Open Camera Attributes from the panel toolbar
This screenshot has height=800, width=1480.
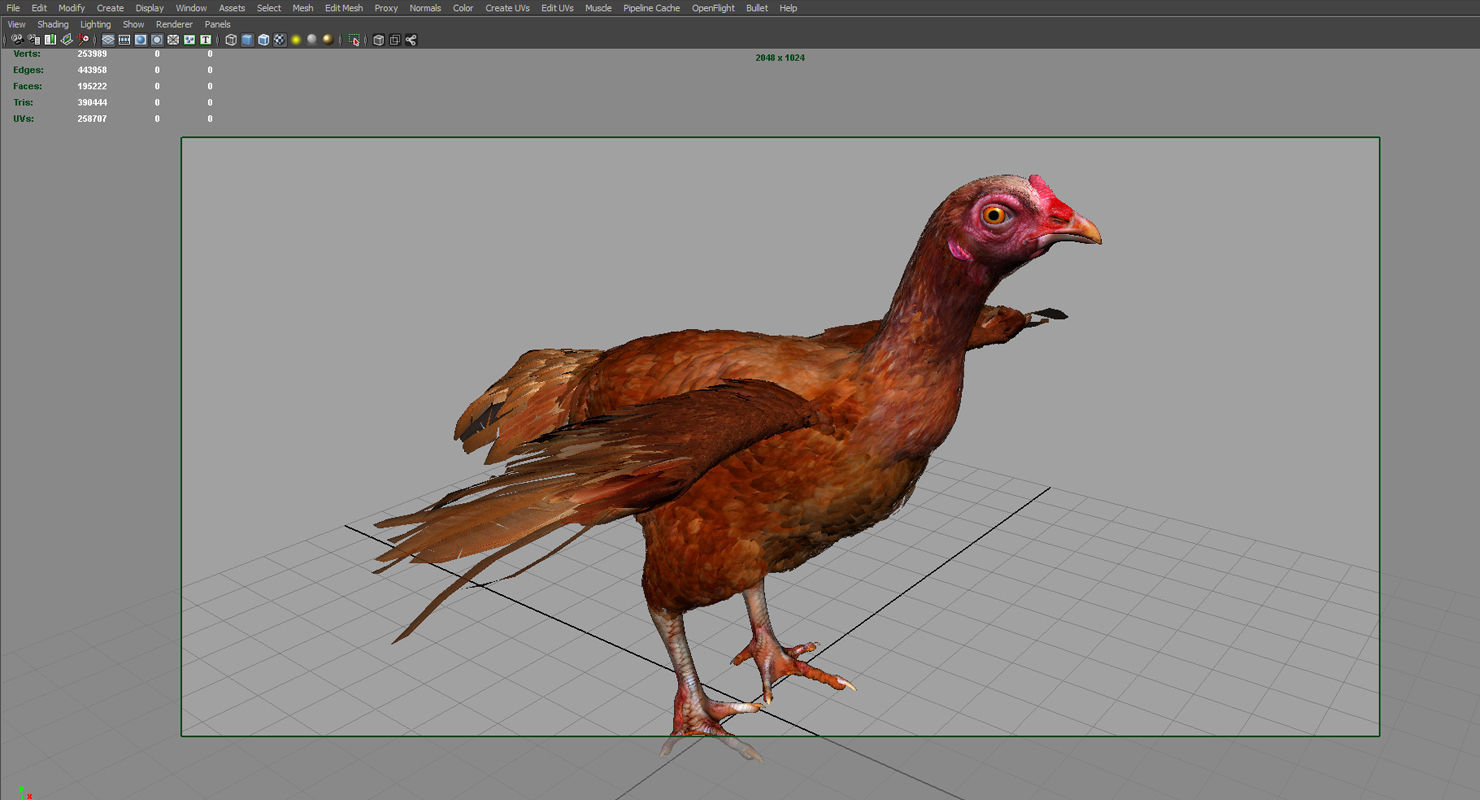[x=34, y=40]
